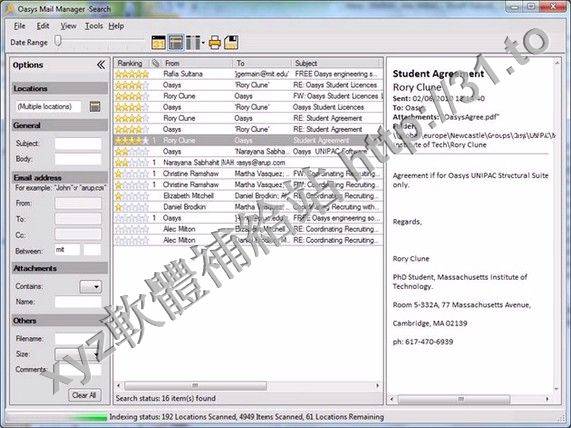The image size is (571, 428).
Task: Click the OasysAgree.pdf attachment in preview
Action: 469,117
